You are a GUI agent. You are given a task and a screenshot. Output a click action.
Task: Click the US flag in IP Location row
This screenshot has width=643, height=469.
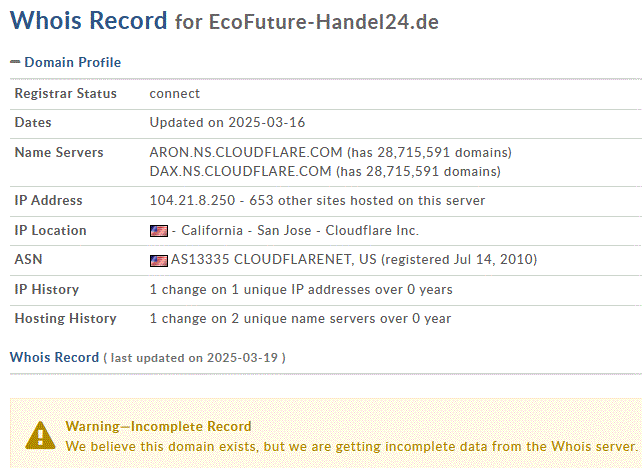pyautogui.click(x=159, y=231)
